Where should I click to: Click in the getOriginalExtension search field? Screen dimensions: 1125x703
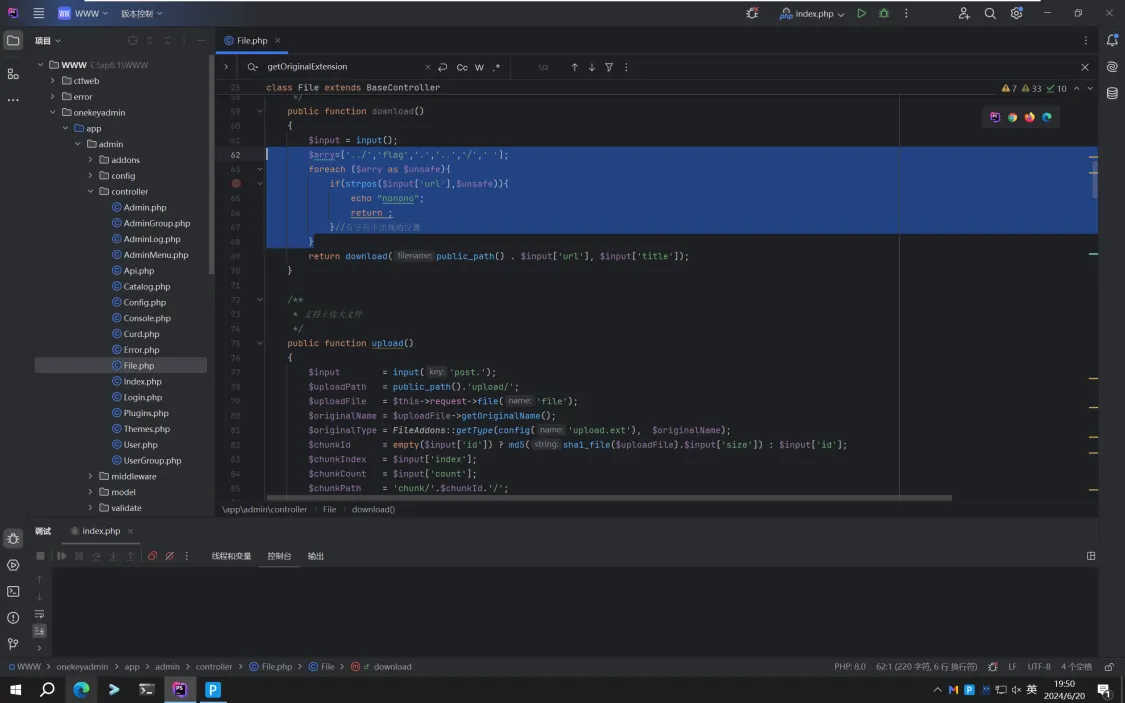pyautogui.click(x=343, y=67)
